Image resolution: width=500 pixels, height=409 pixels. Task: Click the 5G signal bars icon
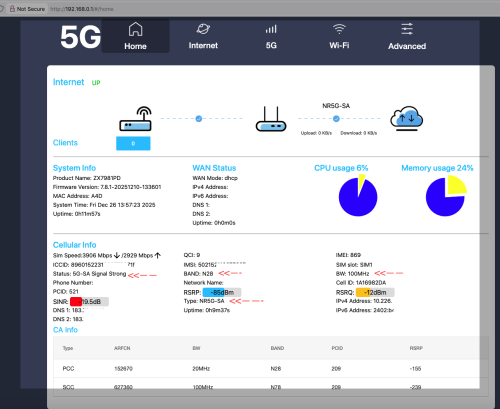[271, 29]
